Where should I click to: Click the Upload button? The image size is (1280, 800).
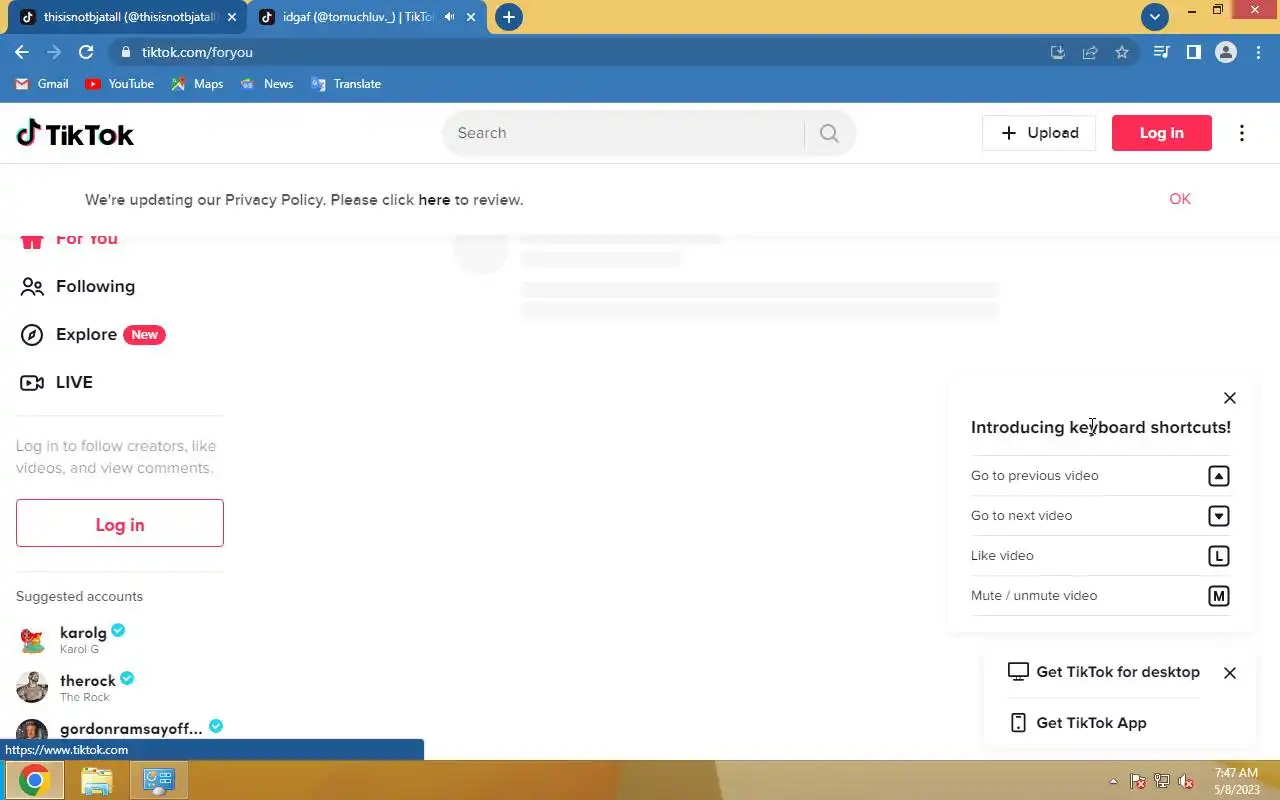pos(1039,133)
